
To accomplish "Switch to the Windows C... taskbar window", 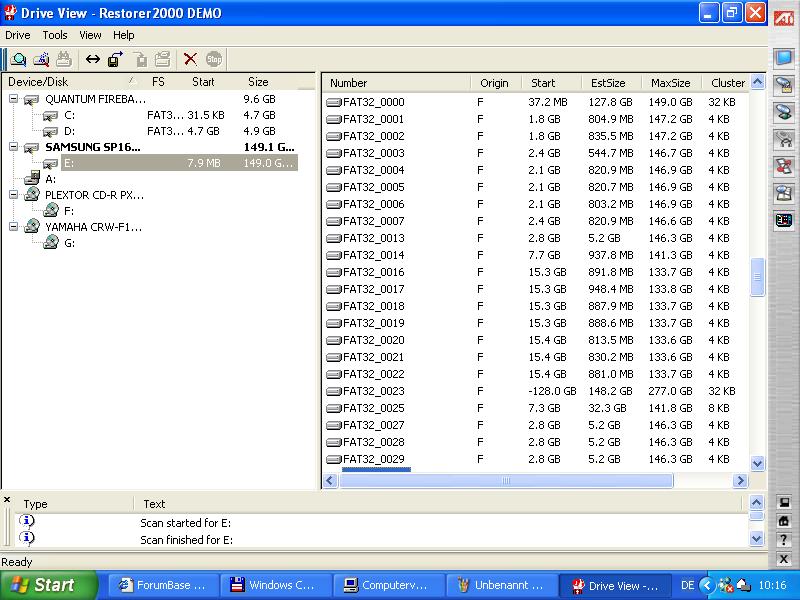I will tap(276, 585).
